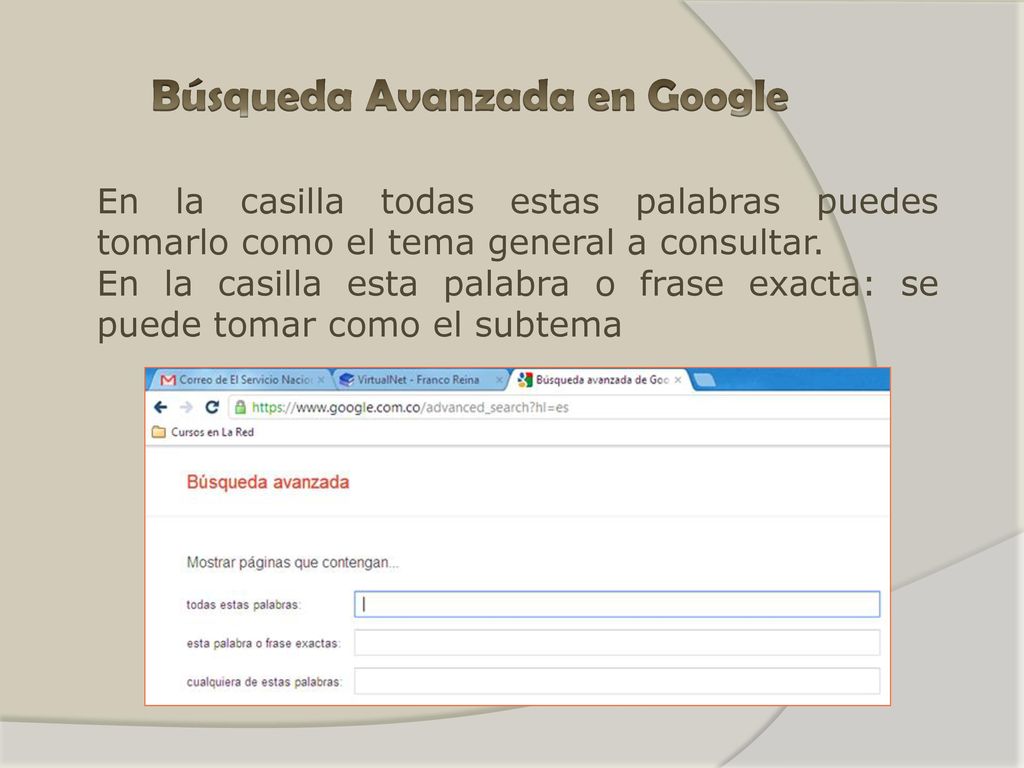
Task: Click the esta palabra o frase exactas field
Action: [x=617, y=643]
